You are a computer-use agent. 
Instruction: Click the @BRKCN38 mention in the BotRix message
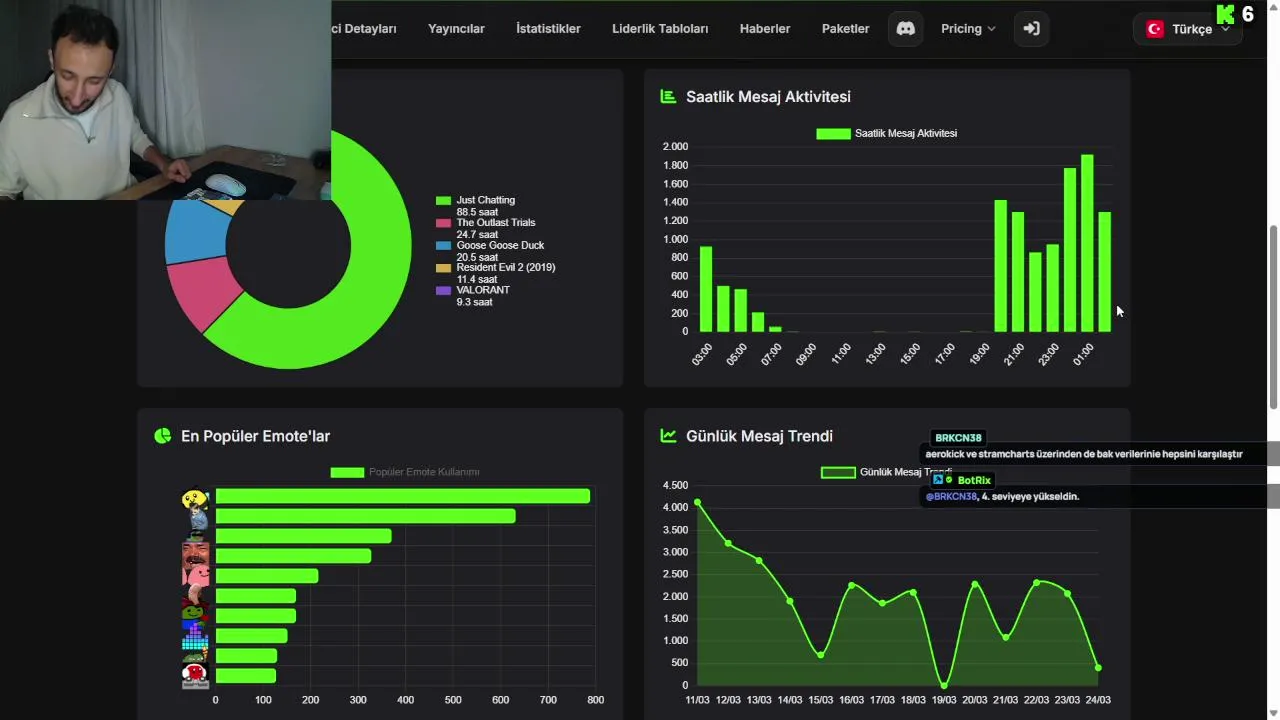(951, 497)
